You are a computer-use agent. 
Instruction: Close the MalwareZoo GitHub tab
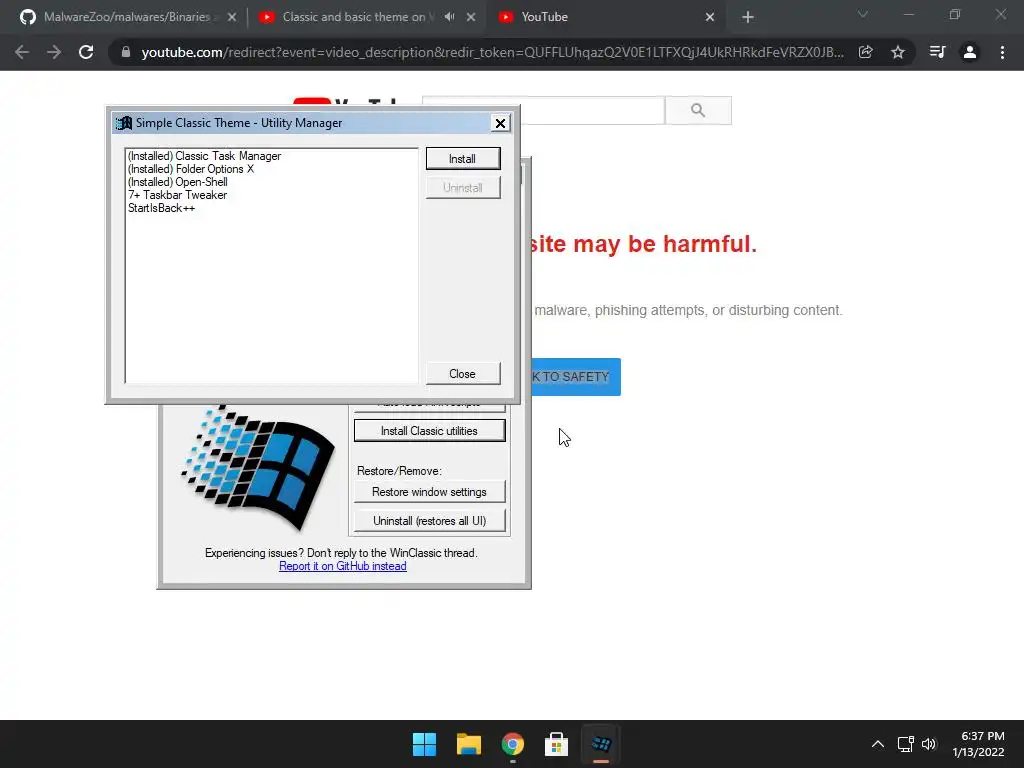[232, 17]
